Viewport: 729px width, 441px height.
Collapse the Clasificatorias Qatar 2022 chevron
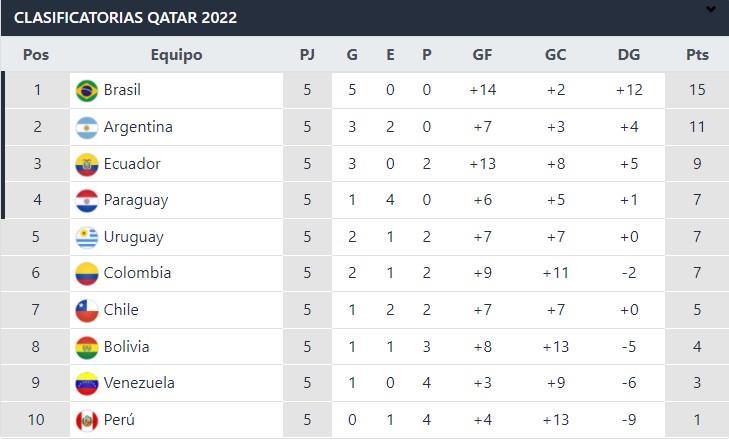(711, 11)
